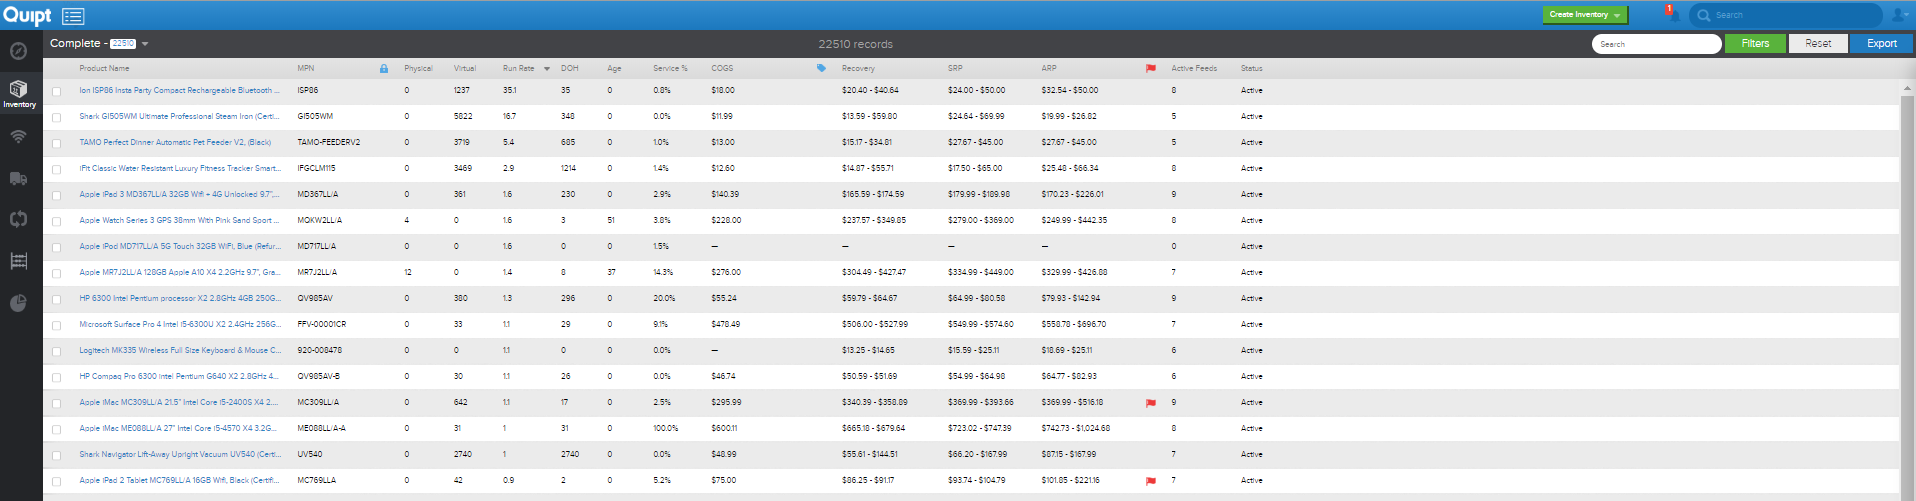
Task: Click the blue tag icon in column header
Action: pos(821,68)
